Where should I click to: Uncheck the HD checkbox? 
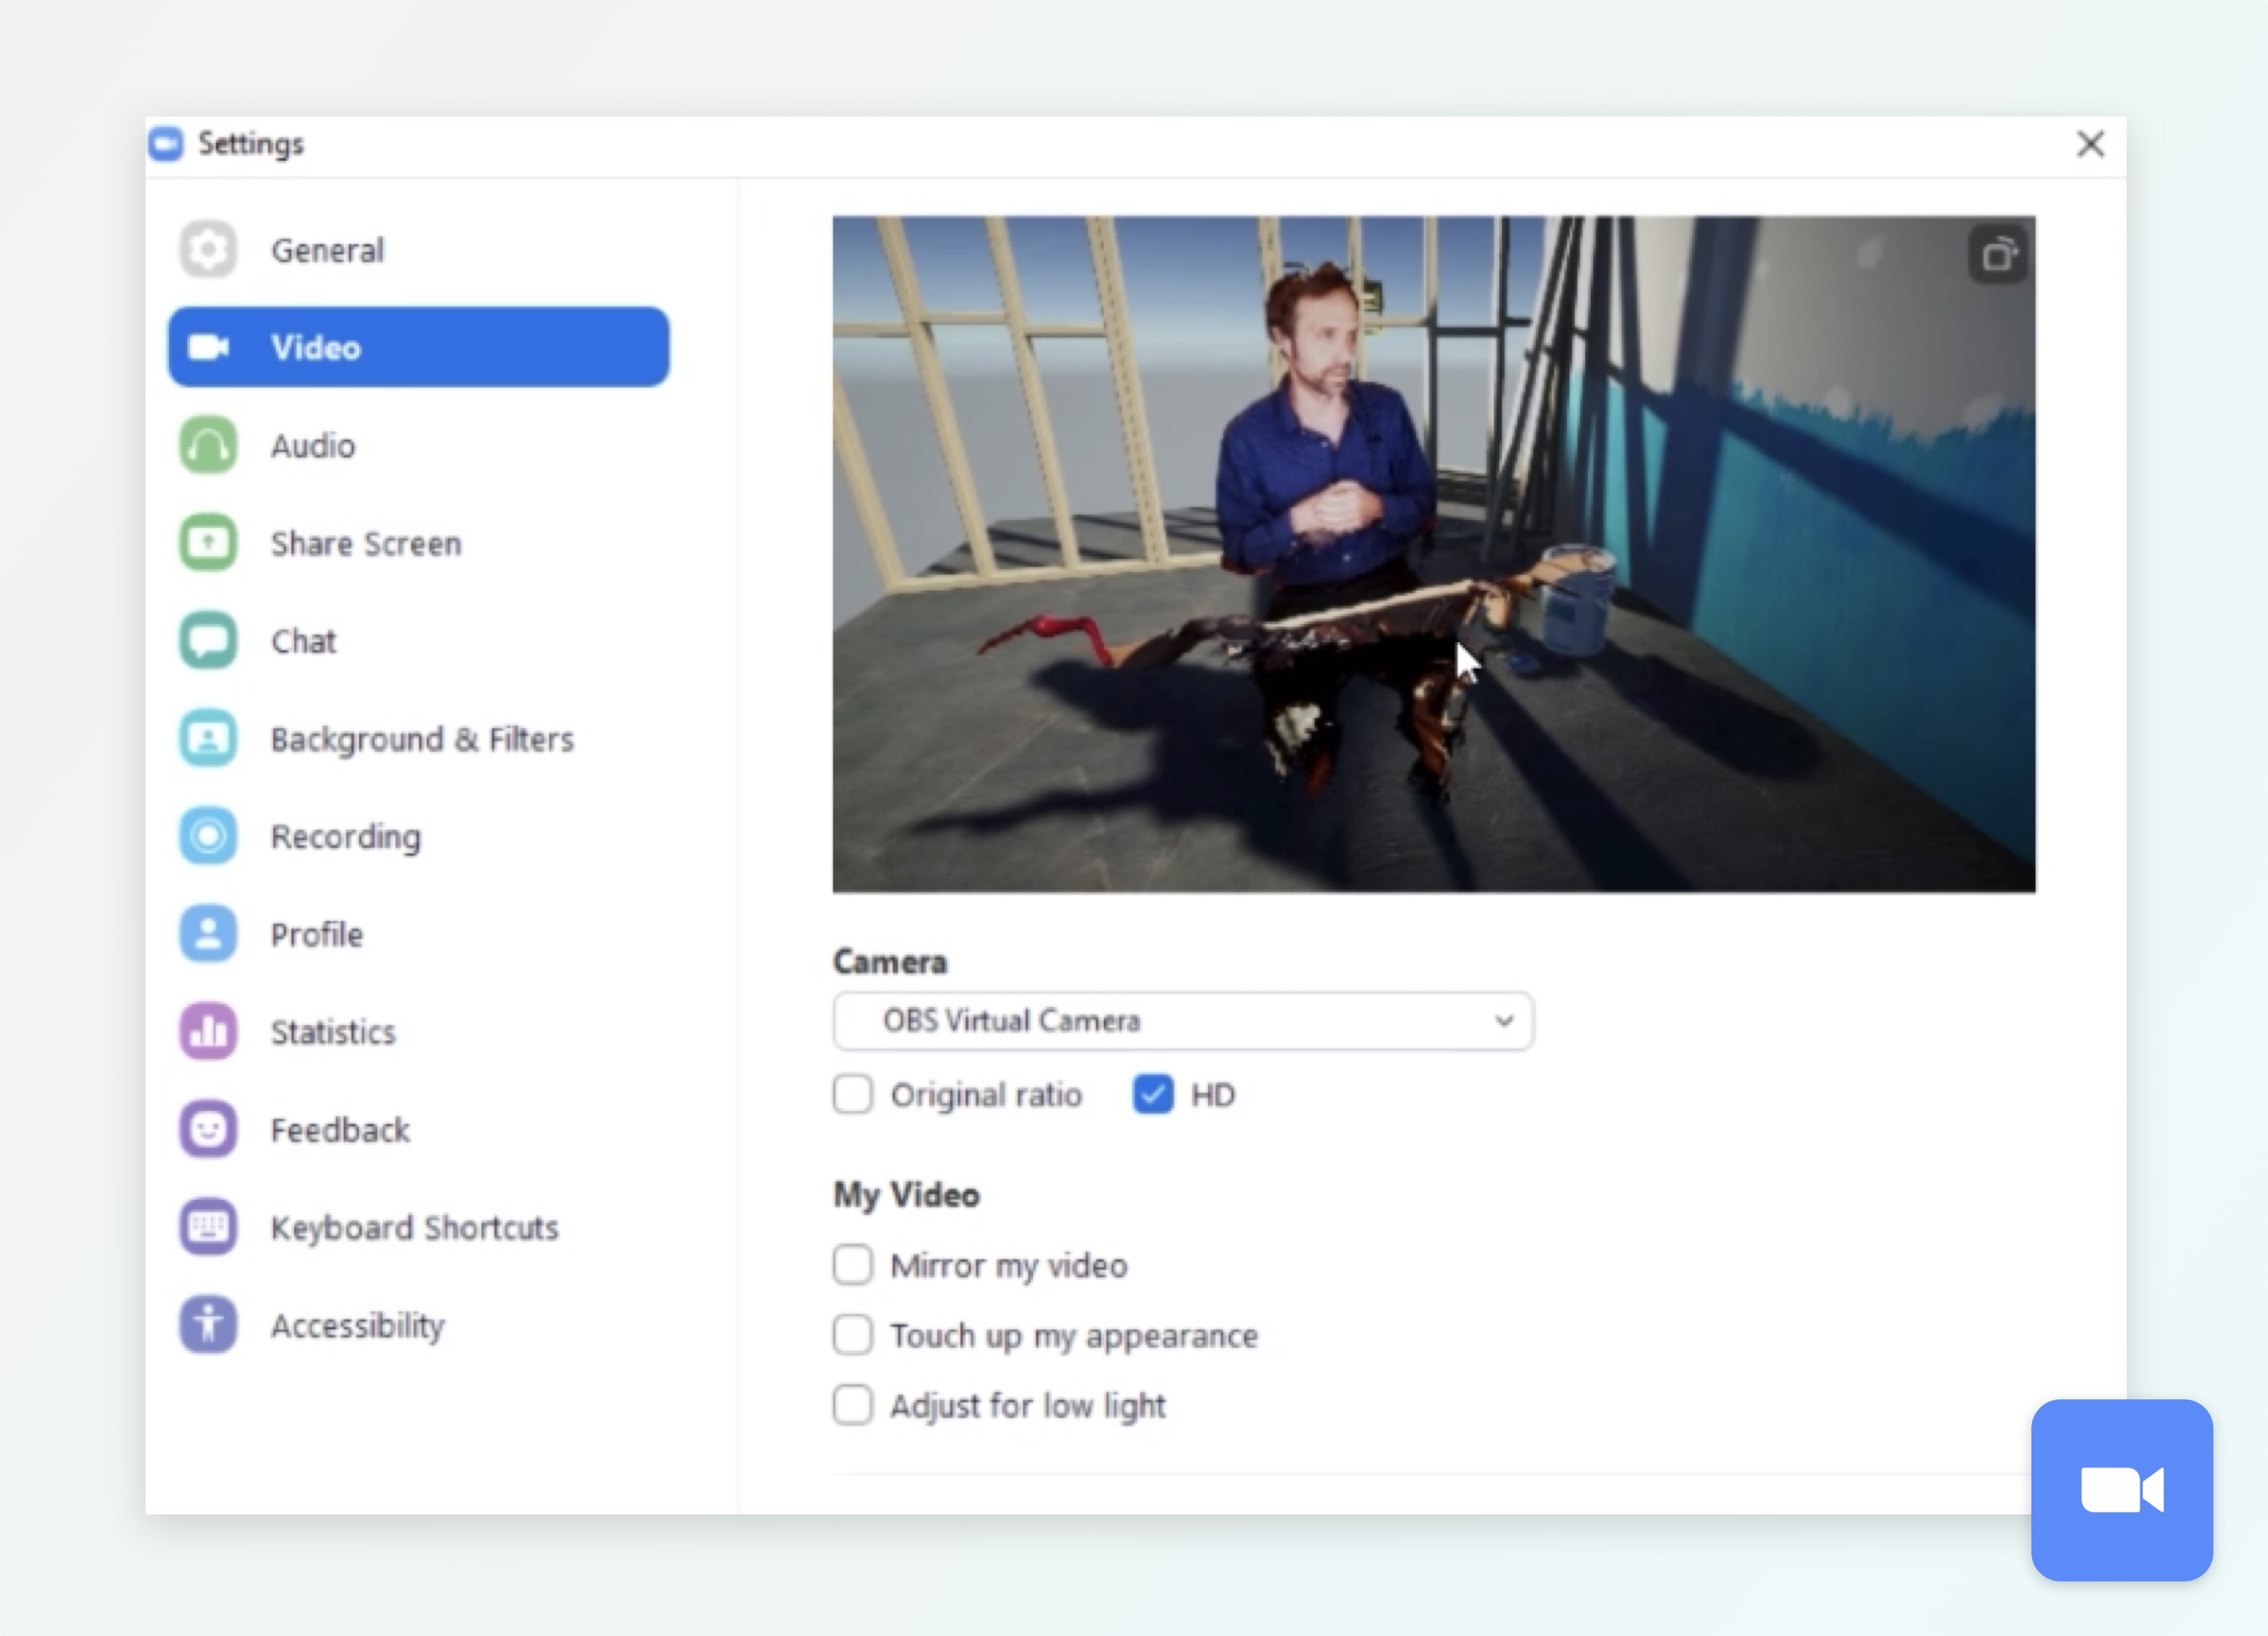pyautogui.click(x=1153, y=1095)
